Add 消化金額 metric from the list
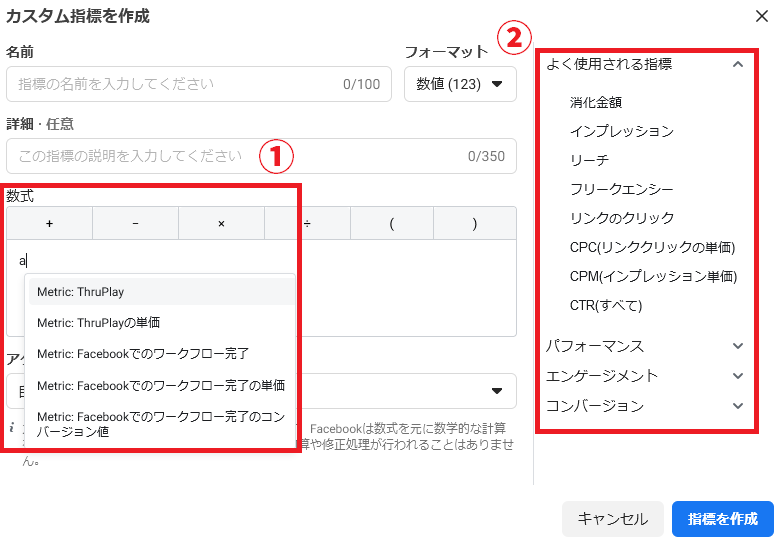783x541 pixels. (x=597, y=102)
